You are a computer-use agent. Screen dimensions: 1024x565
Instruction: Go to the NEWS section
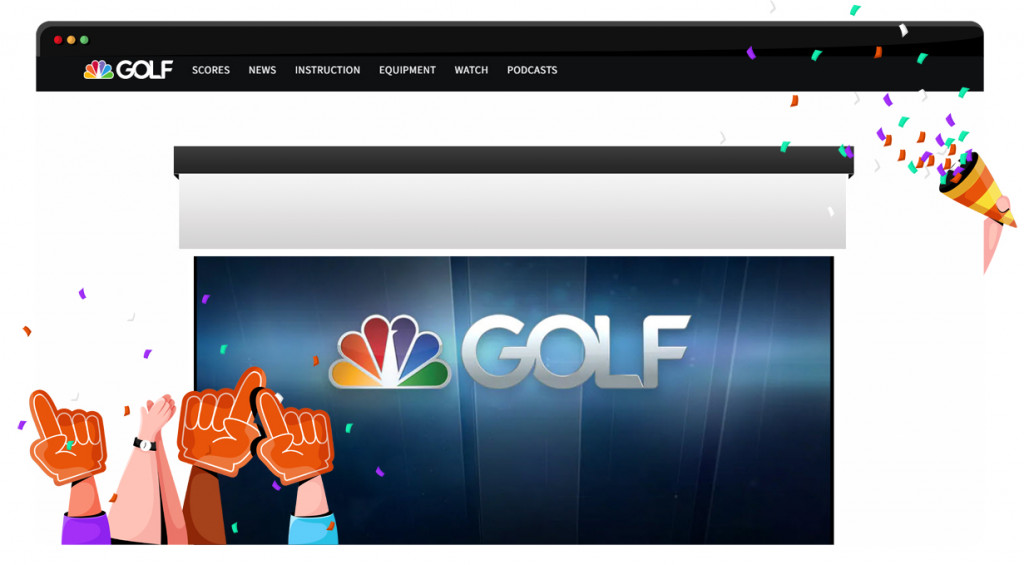point(262,70)
